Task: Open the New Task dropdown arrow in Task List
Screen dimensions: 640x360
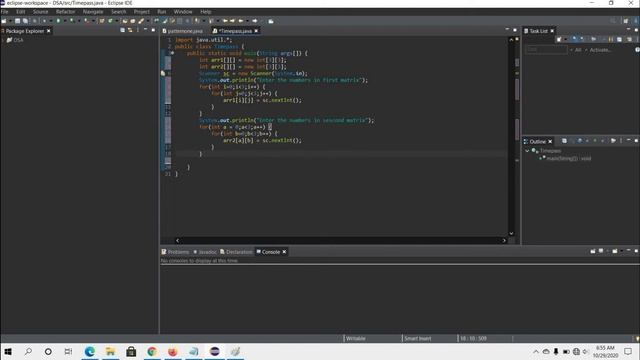Action: coord(566,39)
